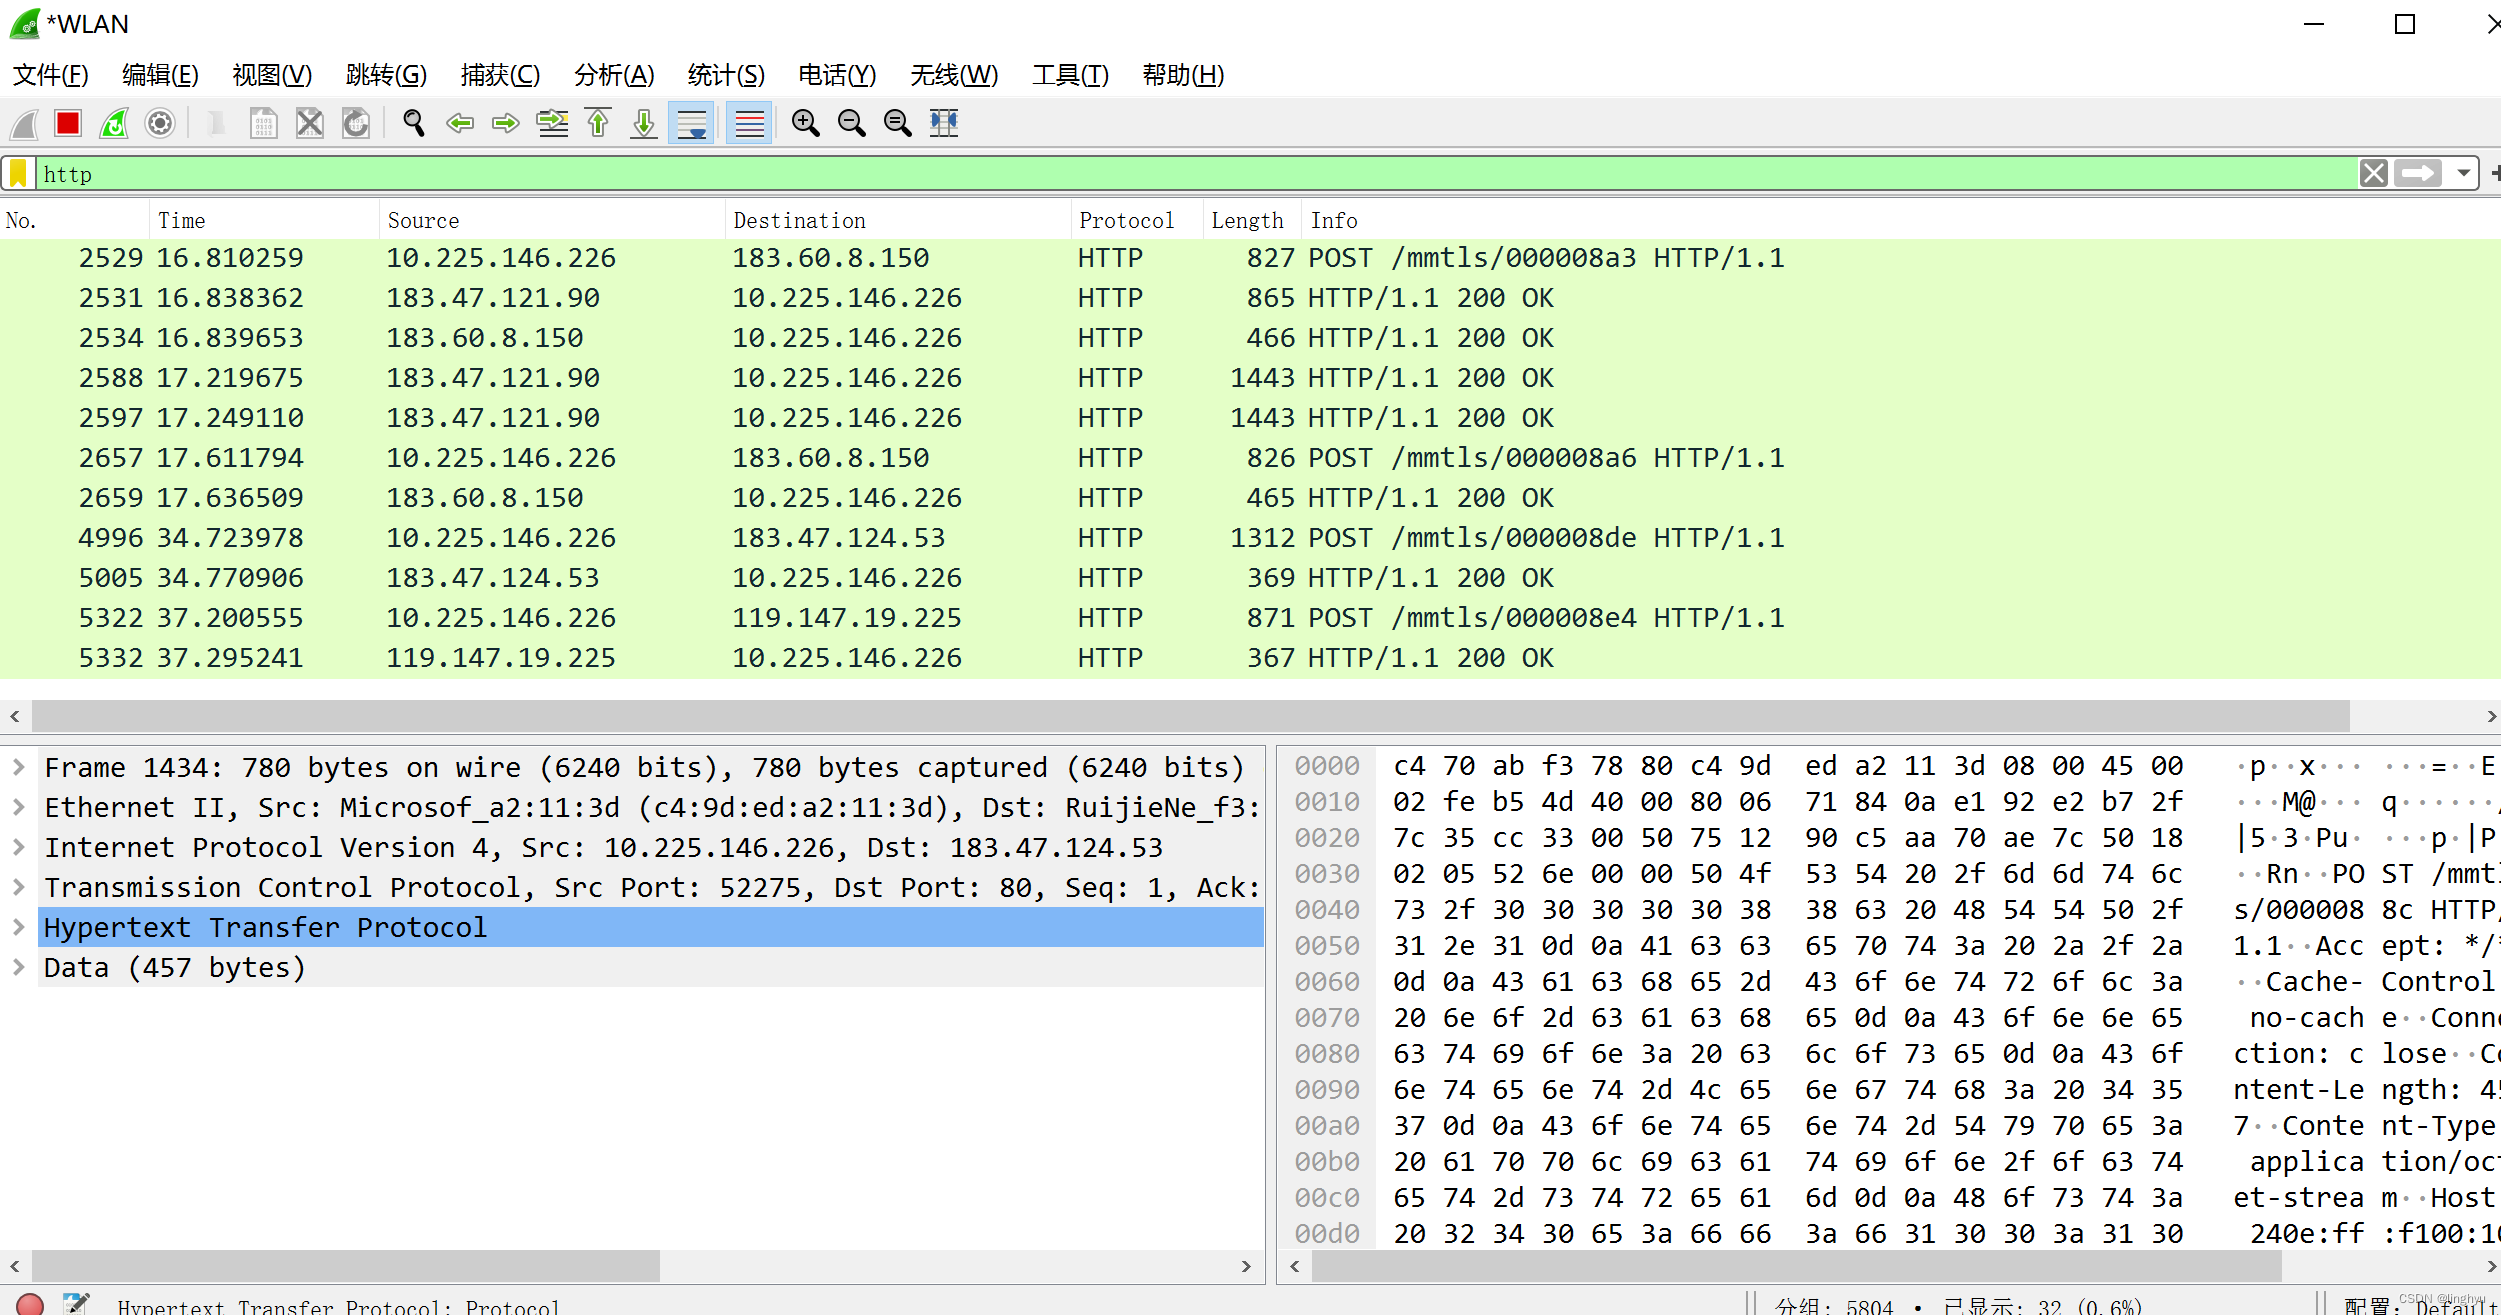This screenshot has width=2501, height=1315.
Task: Open the find packet tool
Action: pos(413,123)
